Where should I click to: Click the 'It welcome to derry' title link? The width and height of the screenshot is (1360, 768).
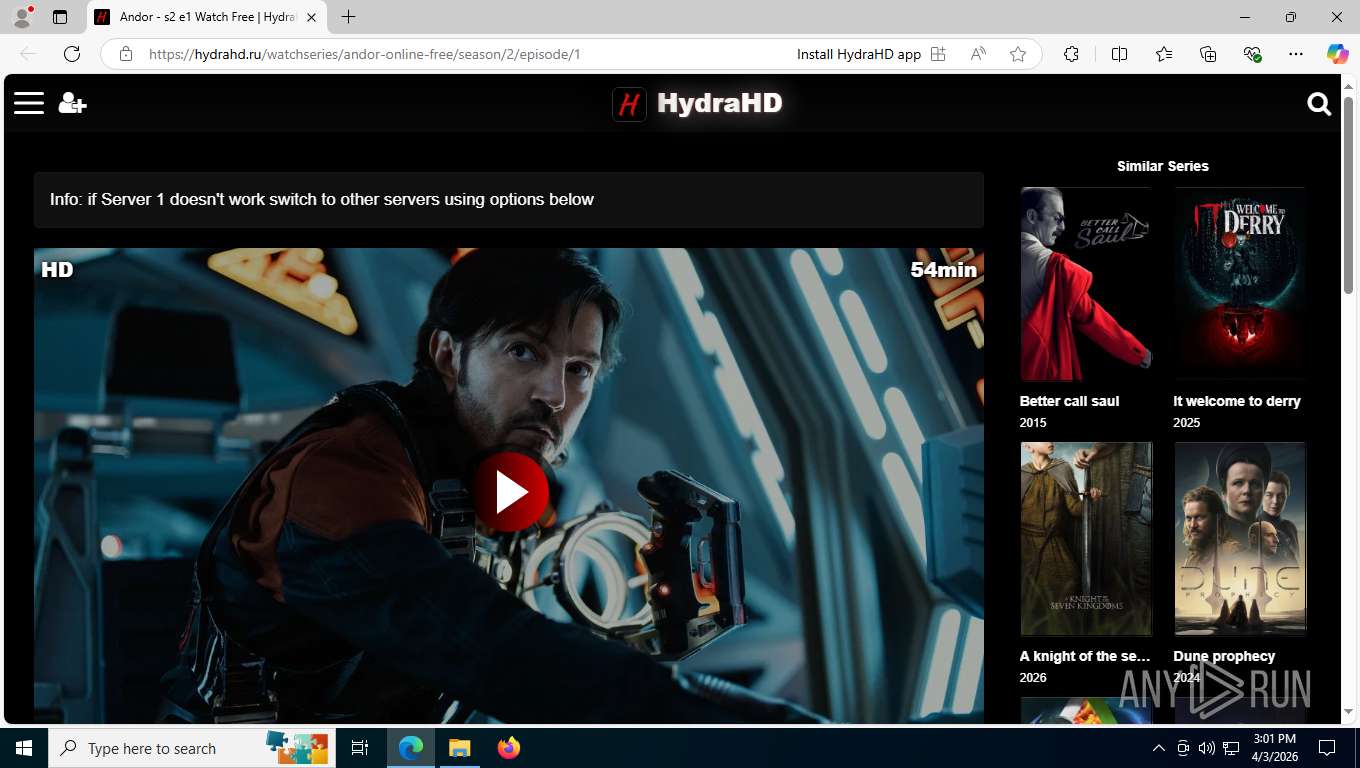pos(1237,401)
